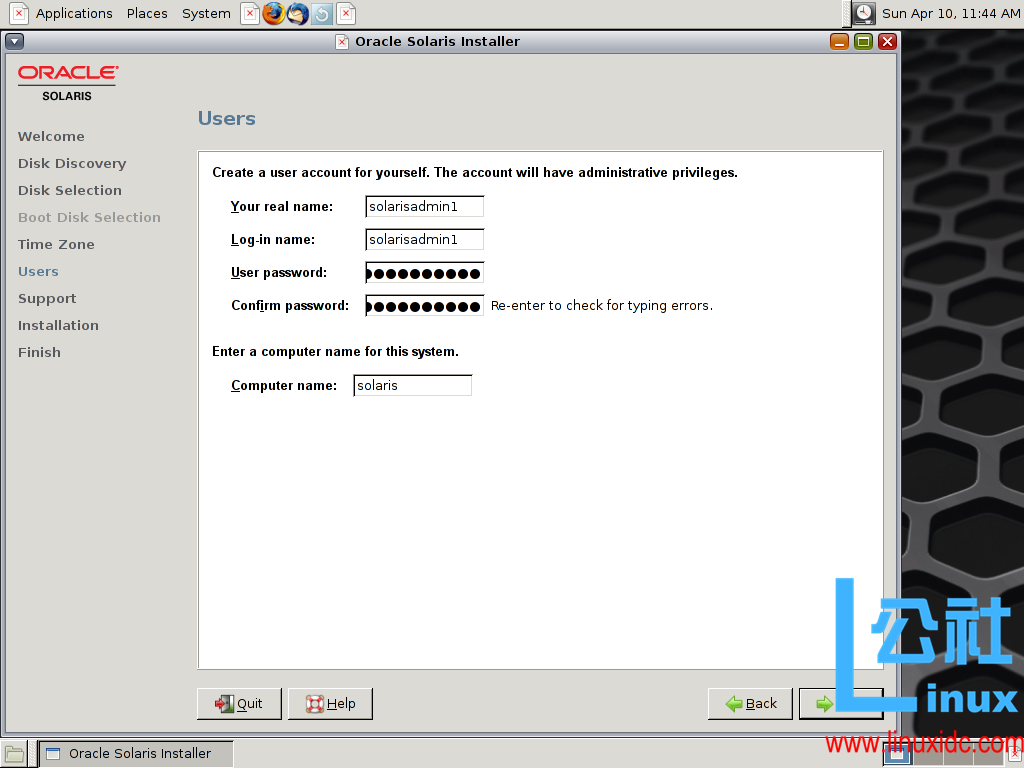The height and width of the screenshot is (768, 1024).
Task: Click the 'User password:' label
Action: point(279,272)
